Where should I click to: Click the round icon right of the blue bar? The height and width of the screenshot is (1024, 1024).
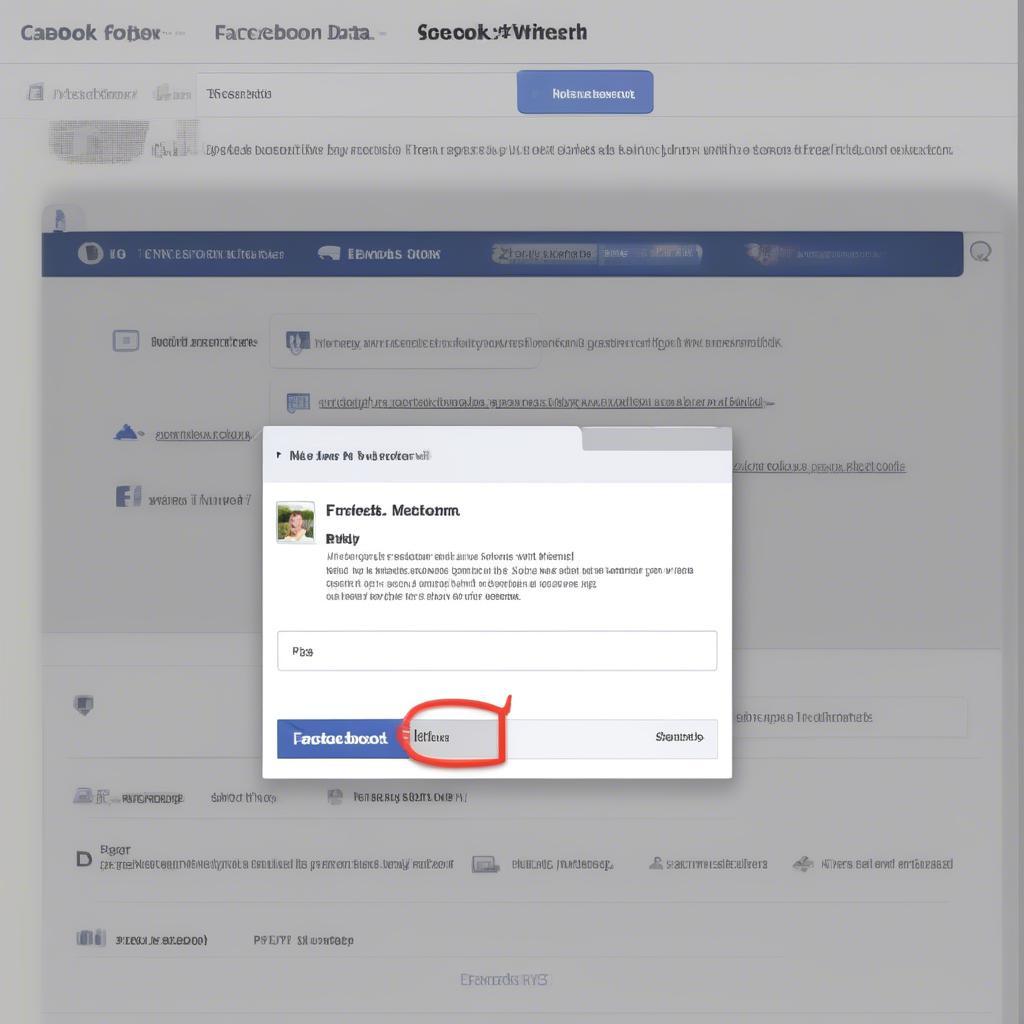pos(980,251)
